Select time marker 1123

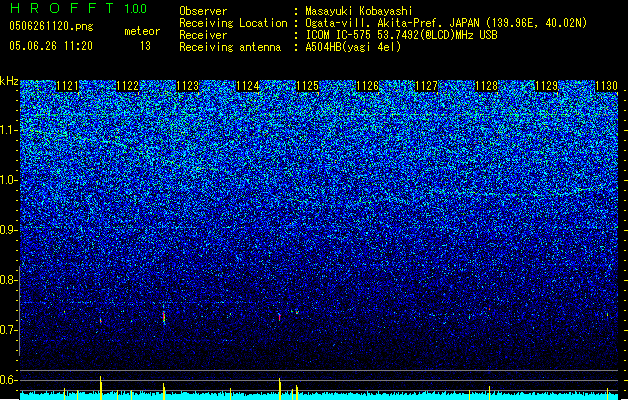[x=187, y=86]
